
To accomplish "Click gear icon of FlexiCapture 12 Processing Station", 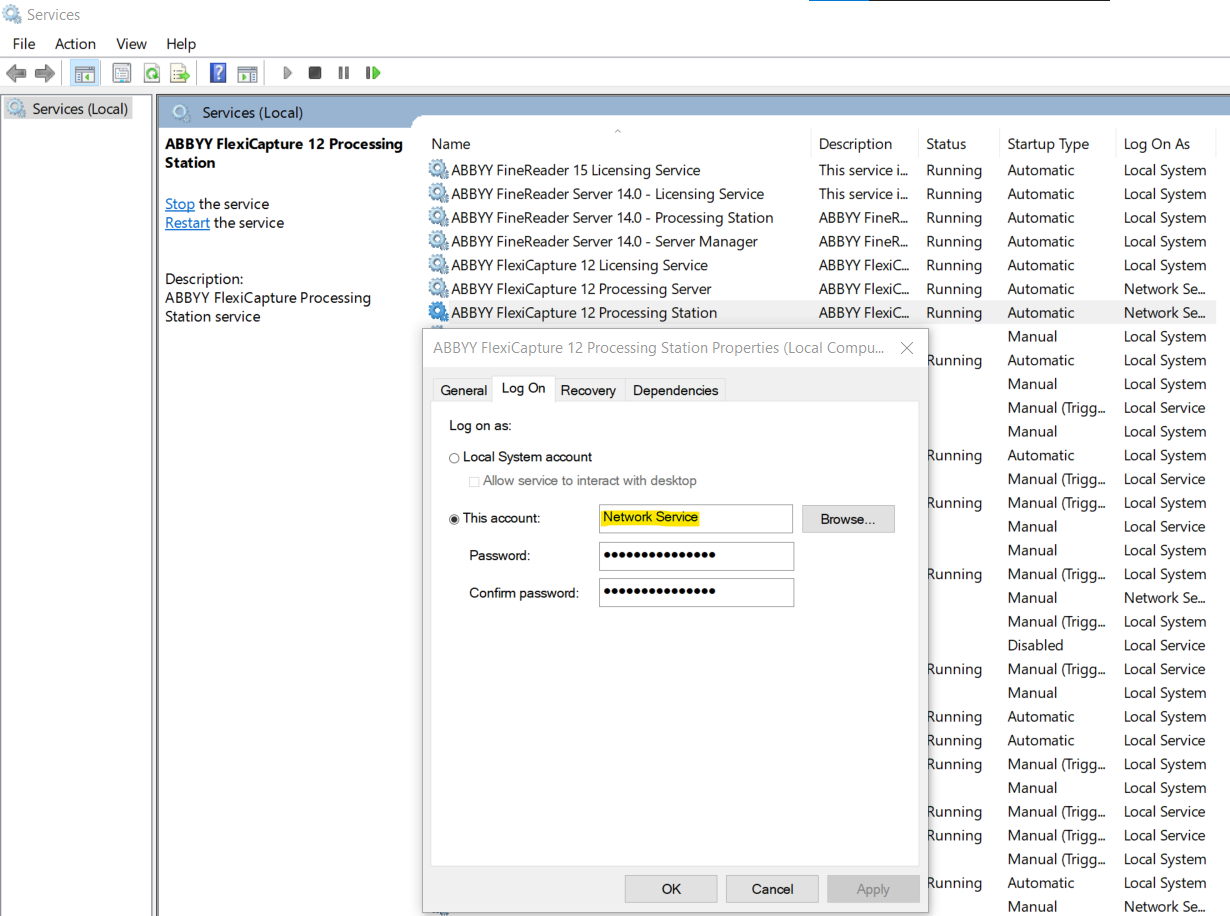I will pos(438,312).
